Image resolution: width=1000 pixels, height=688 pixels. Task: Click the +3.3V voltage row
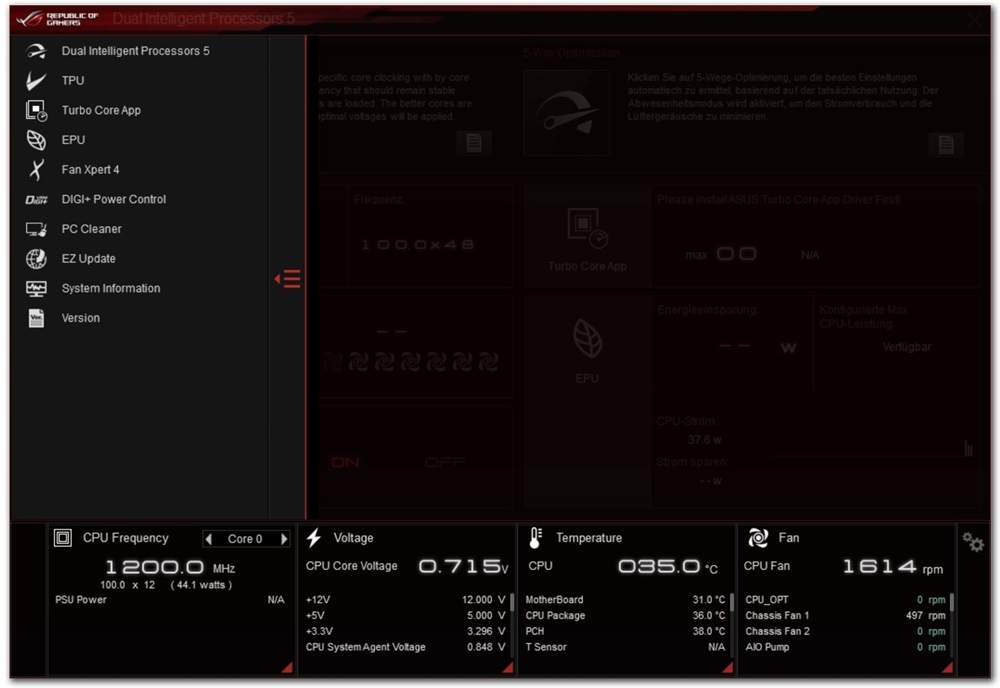(405, 631)
